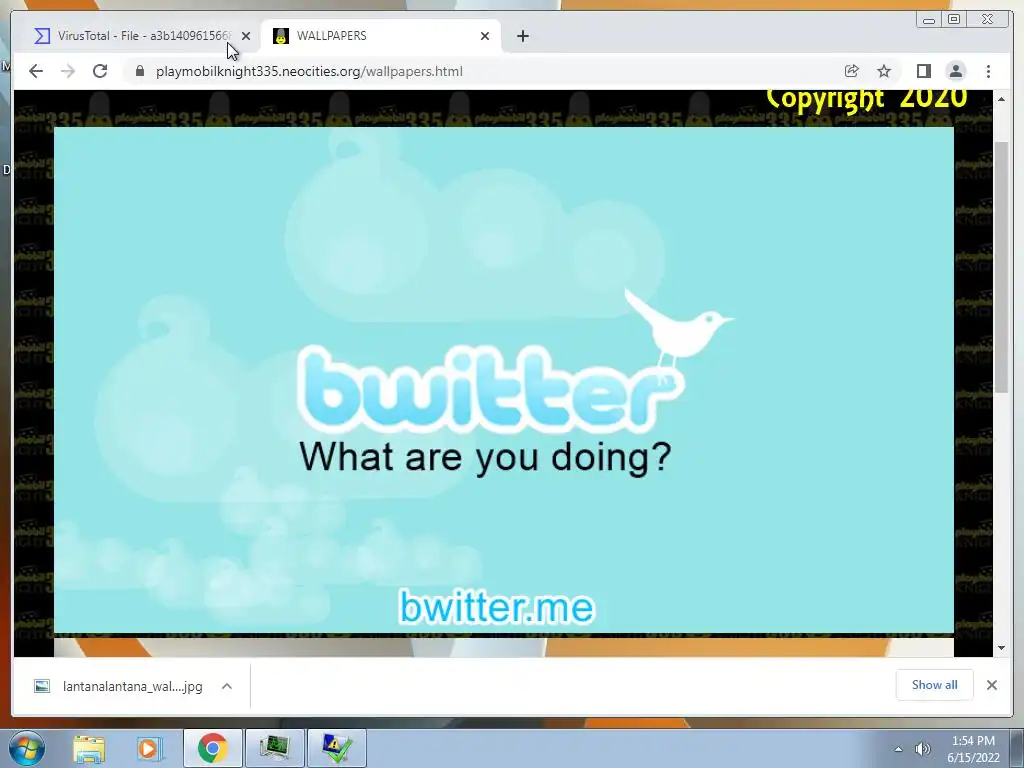
Task: Go back to the previous page
Action: tap(36, 71)
